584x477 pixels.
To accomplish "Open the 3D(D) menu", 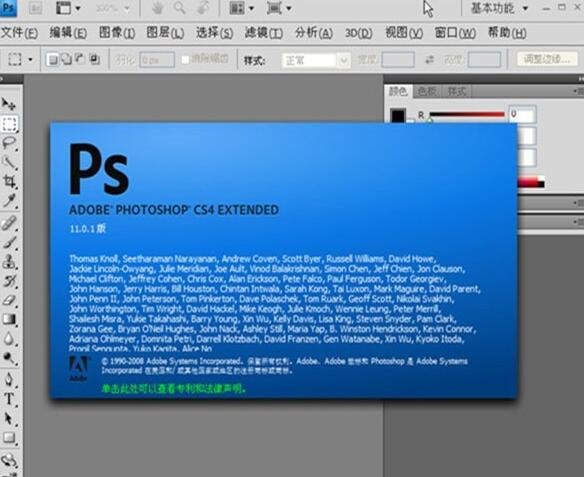I will click(358, 33).
